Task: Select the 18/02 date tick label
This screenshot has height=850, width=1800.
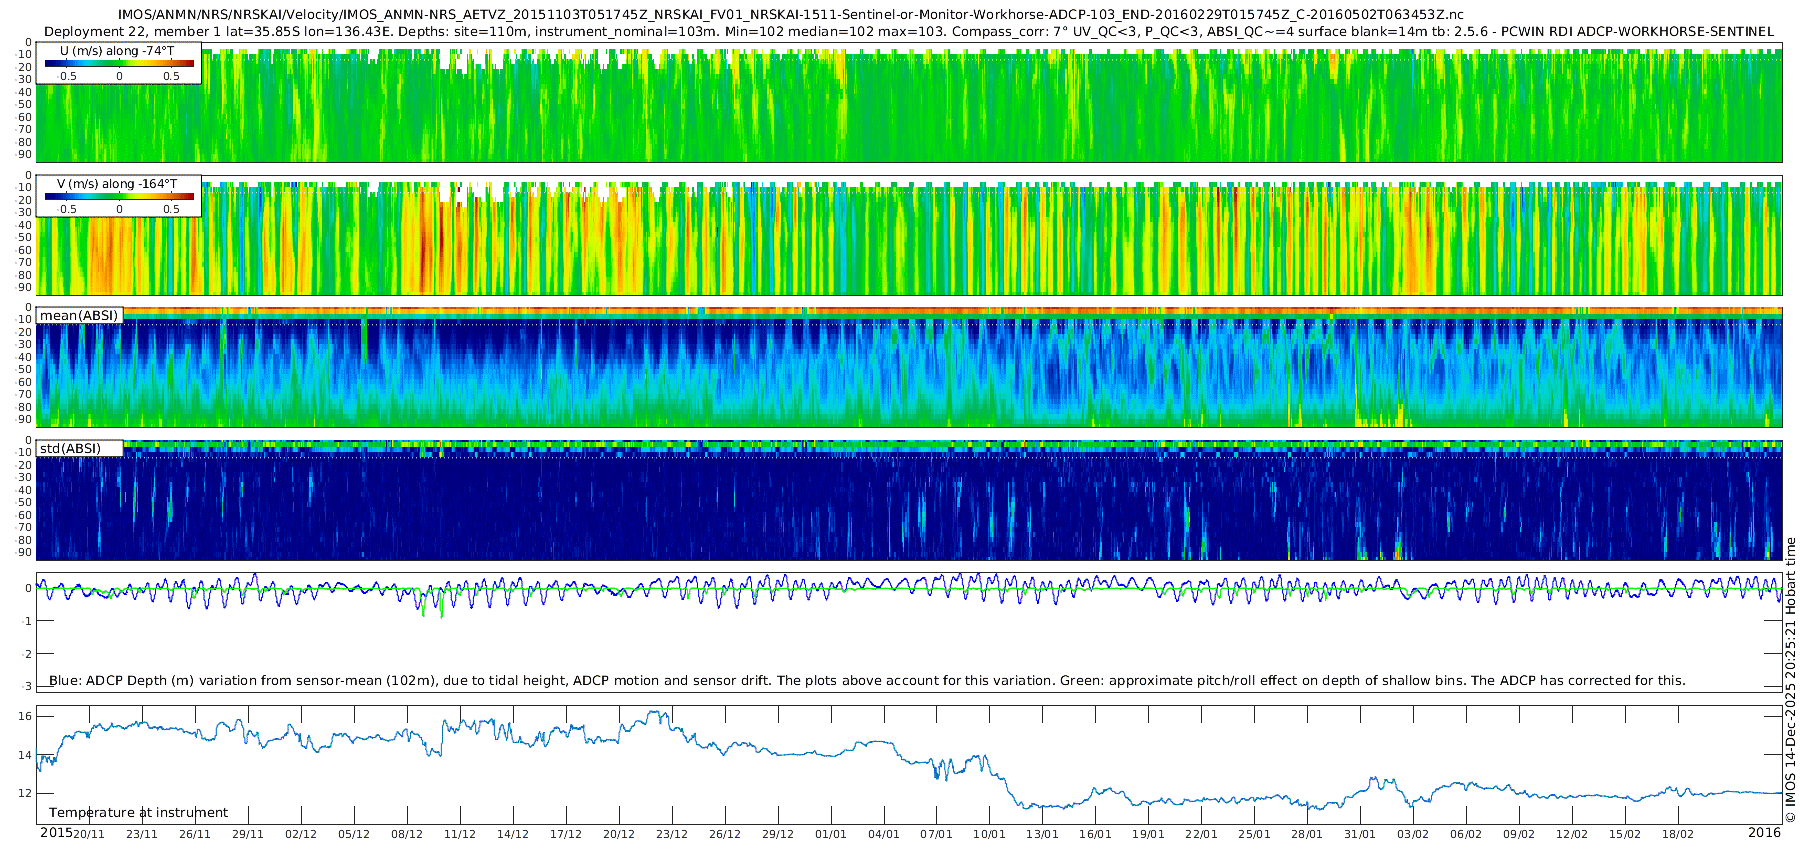Action: pyautogui.click(x=1677, y=834)
